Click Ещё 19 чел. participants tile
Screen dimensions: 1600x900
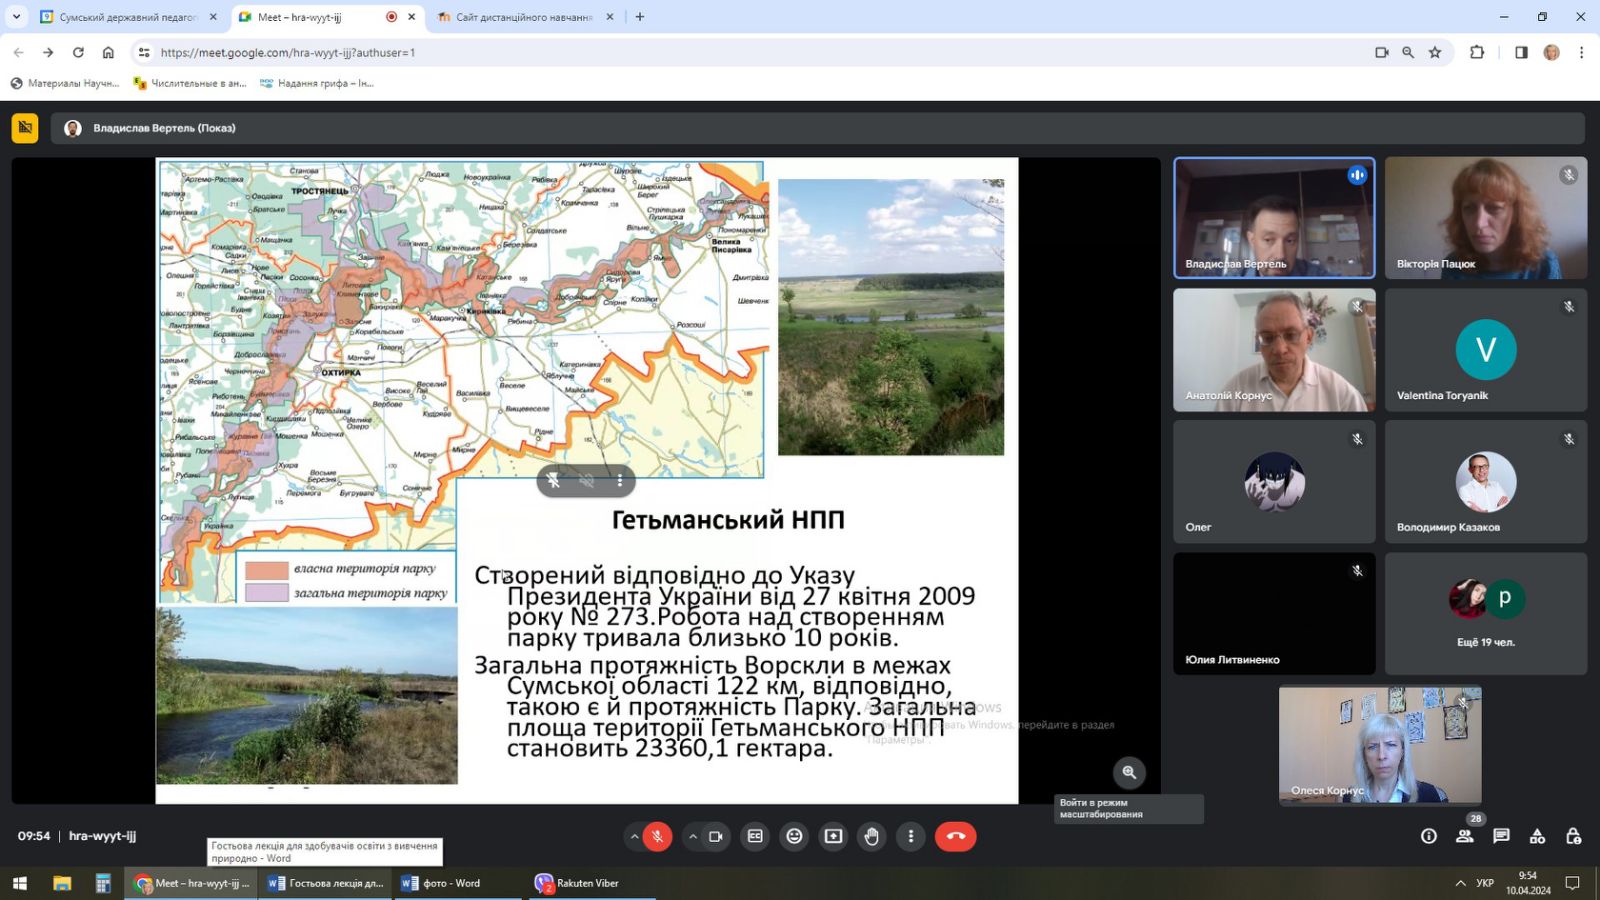(x=1485, y=613)
